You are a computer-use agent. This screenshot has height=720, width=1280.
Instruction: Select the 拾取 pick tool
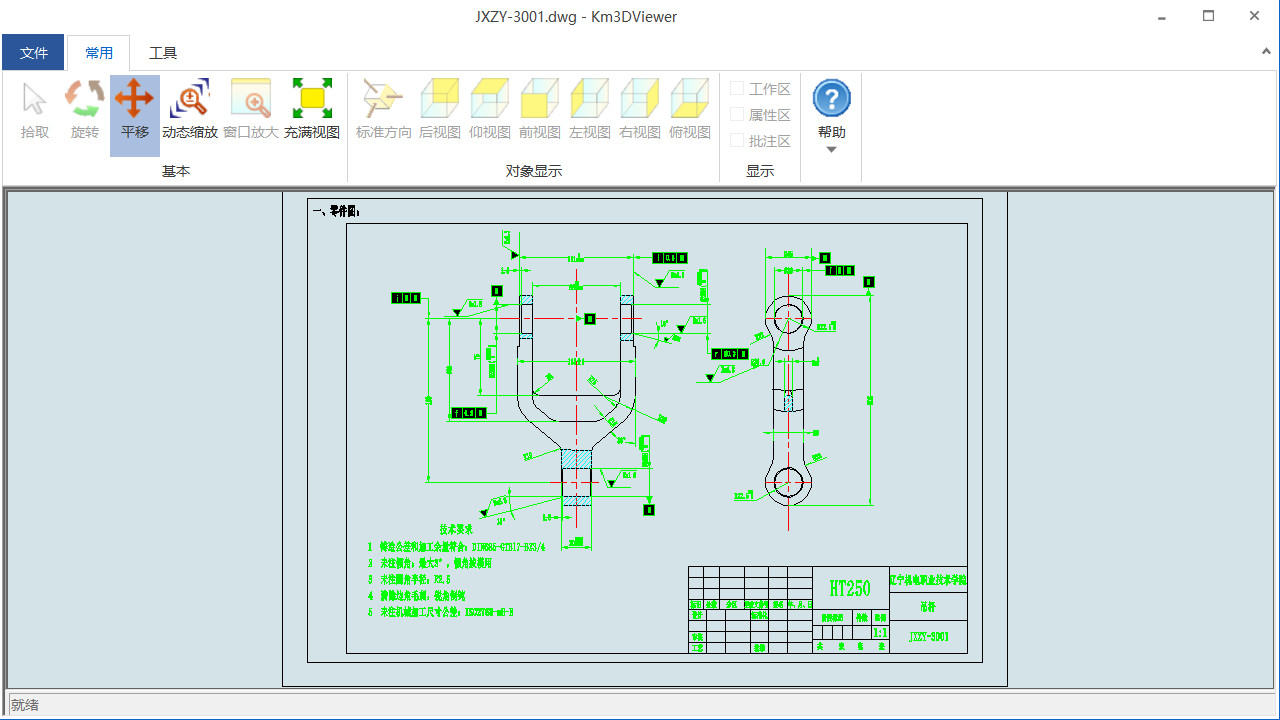[x=33, y=108]
